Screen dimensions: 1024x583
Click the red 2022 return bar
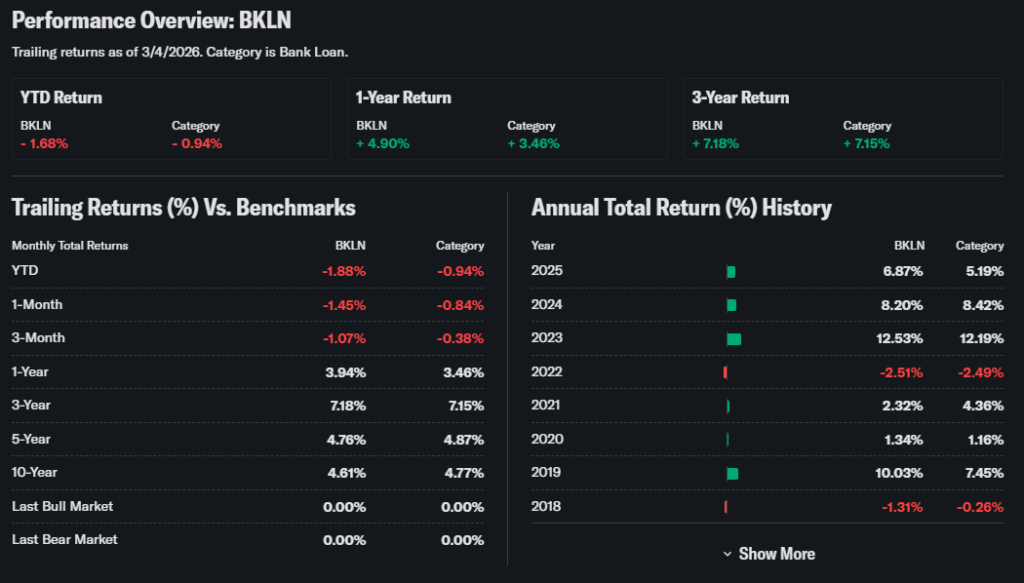725,372
